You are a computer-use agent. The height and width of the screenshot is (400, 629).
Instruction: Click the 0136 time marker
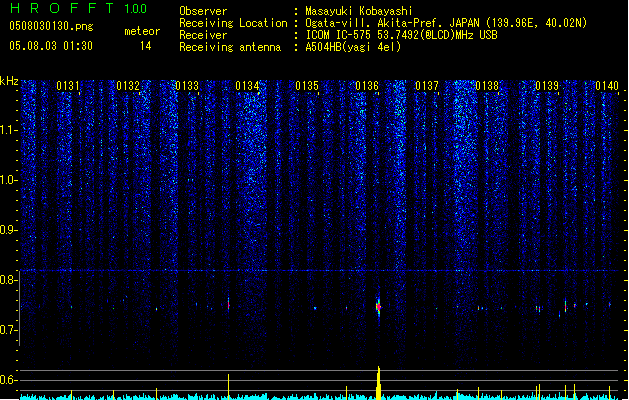(x=367, y=86)
